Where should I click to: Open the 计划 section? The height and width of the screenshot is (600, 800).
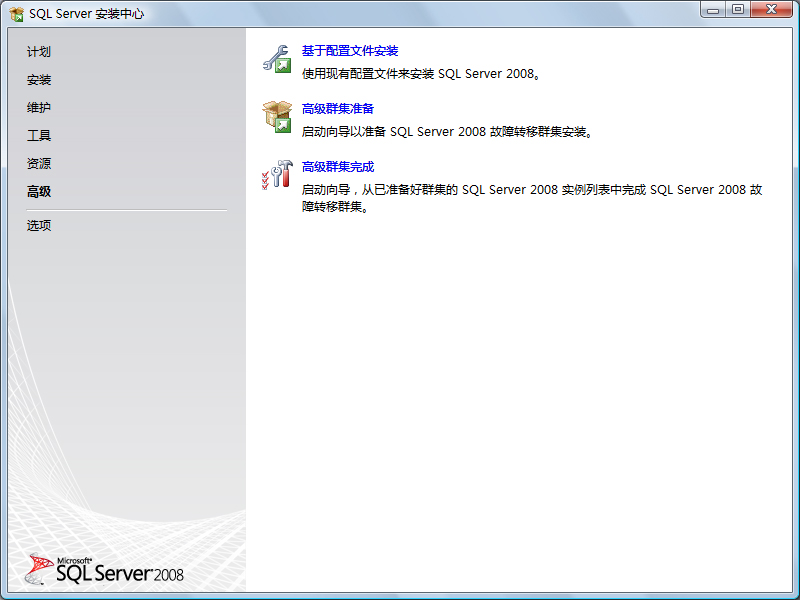tap(39, 52)
